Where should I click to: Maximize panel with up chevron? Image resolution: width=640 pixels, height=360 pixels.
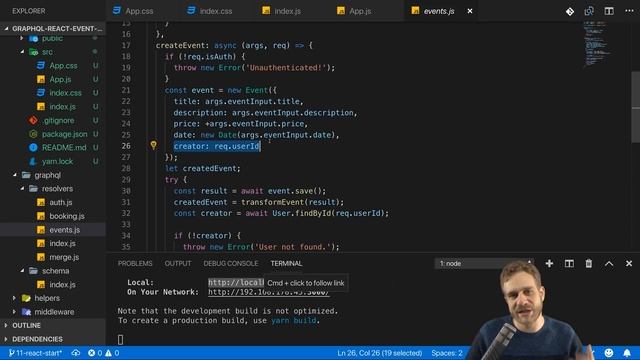point(609,264)
